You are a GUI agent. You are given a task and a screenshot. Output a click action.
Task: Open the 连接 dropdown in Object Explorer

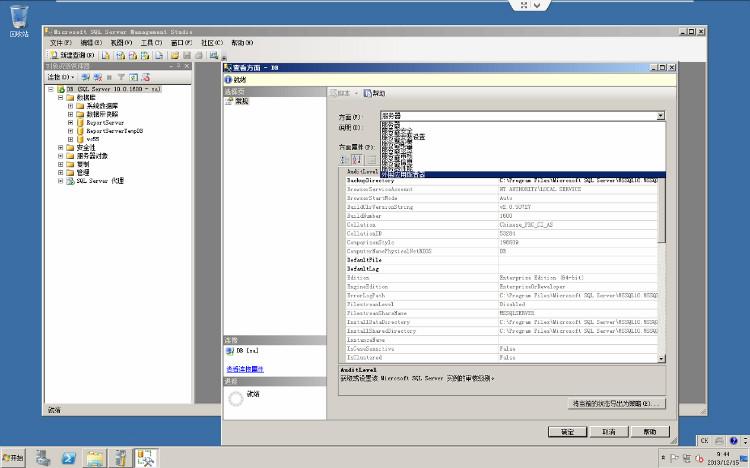(x=60, y=77)
